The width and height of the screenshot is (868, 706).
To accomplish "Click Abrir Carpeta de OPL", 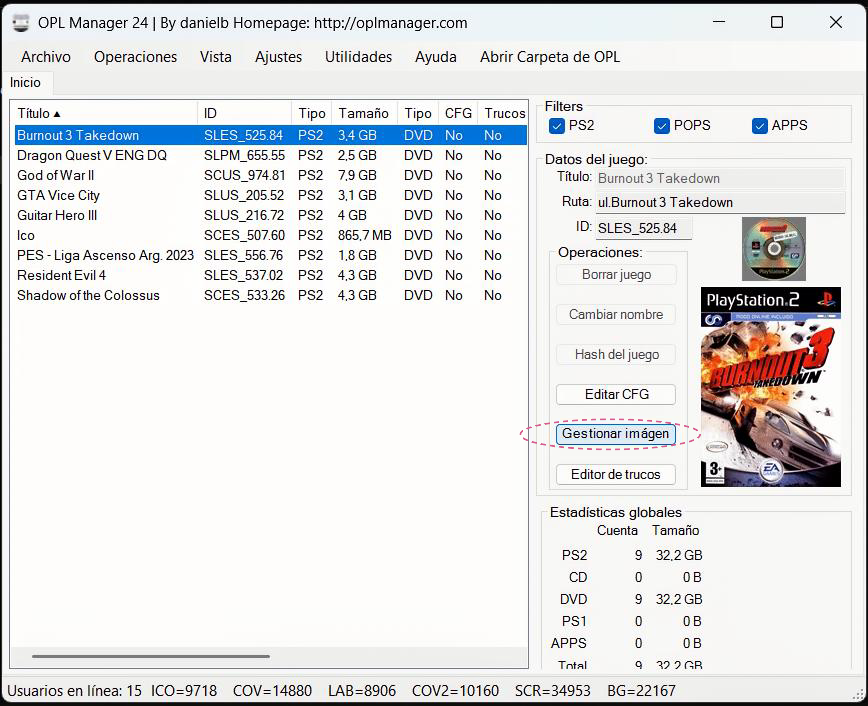I will (x=550, y=57).
